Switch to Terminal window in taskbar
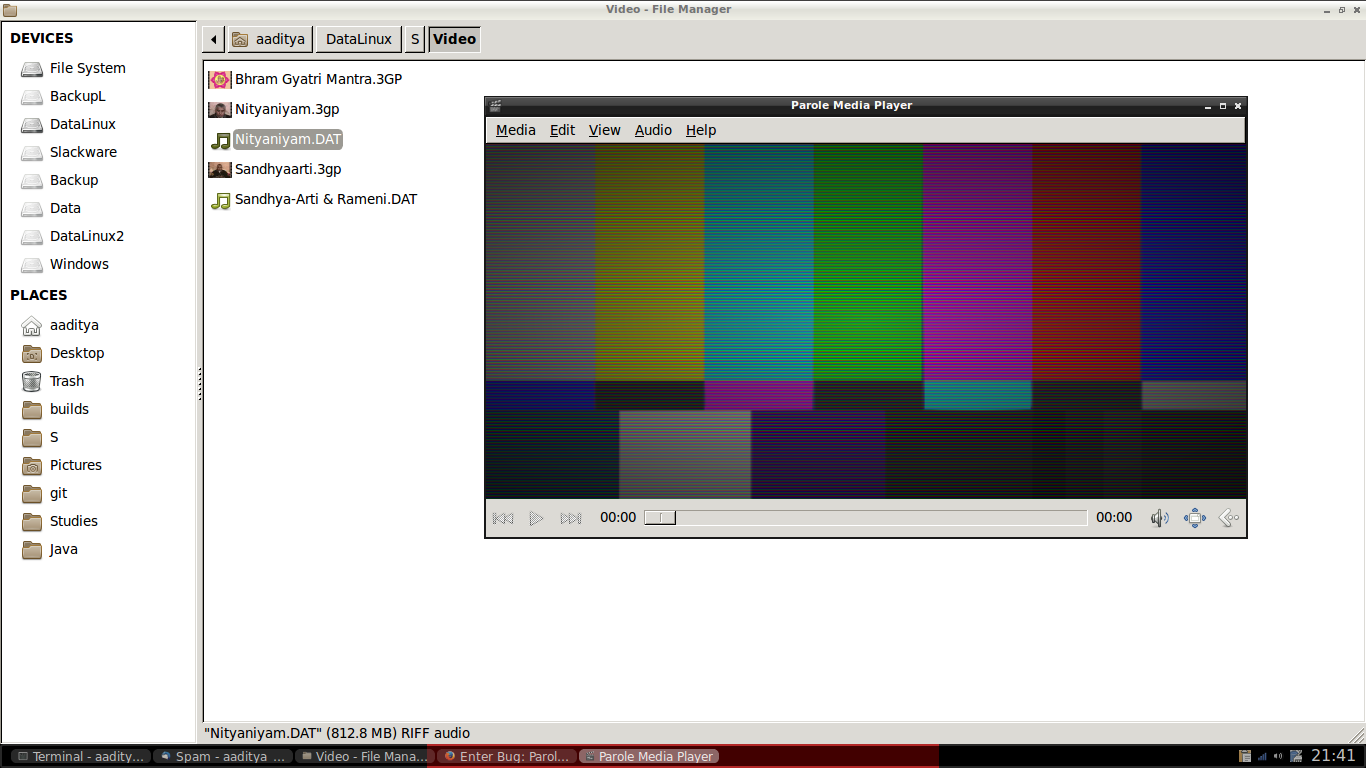 77,757
